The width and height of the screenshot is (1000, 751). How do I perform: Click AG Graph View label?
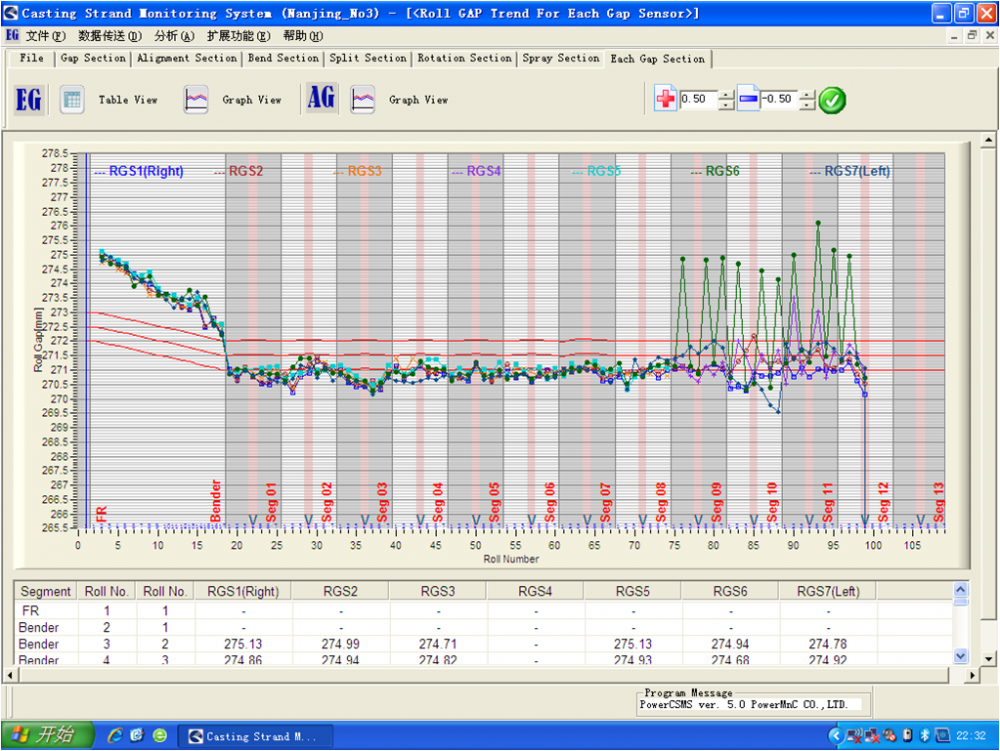click(418, 100)
